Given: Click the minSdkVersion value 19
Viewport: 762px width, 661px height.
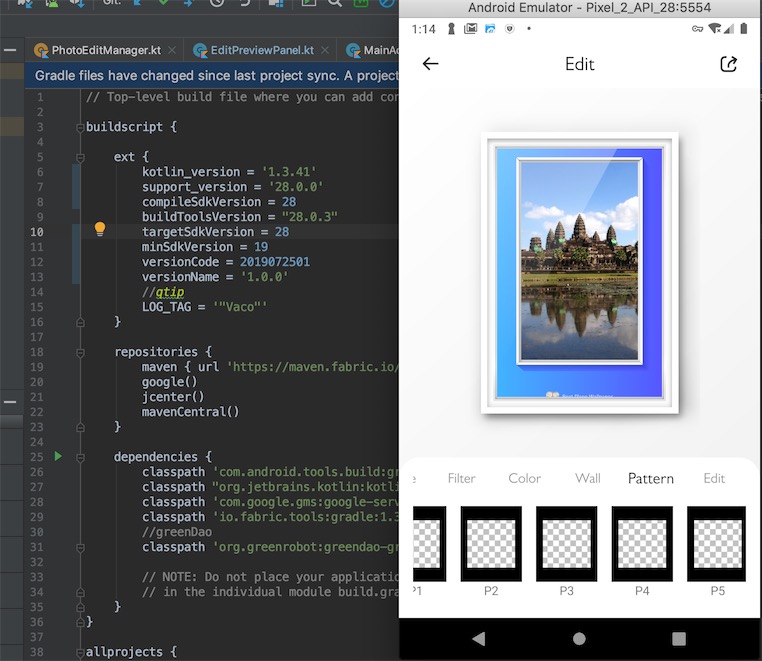Looking at the screenshot, I should pyautogui.click(x=261, y=247).
